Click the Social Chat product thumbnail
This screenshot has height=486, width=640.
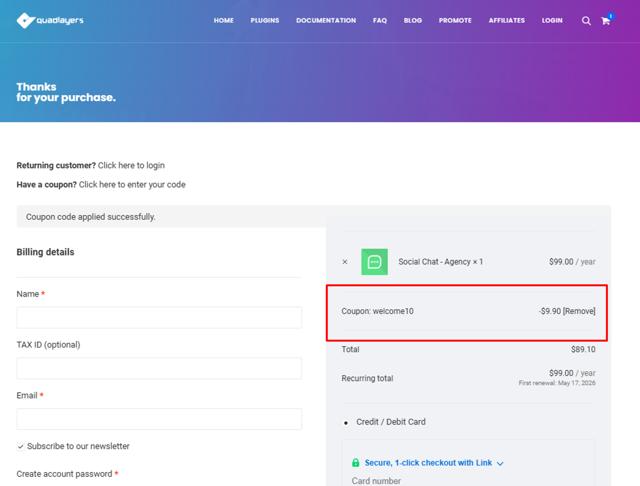(374, 262)
